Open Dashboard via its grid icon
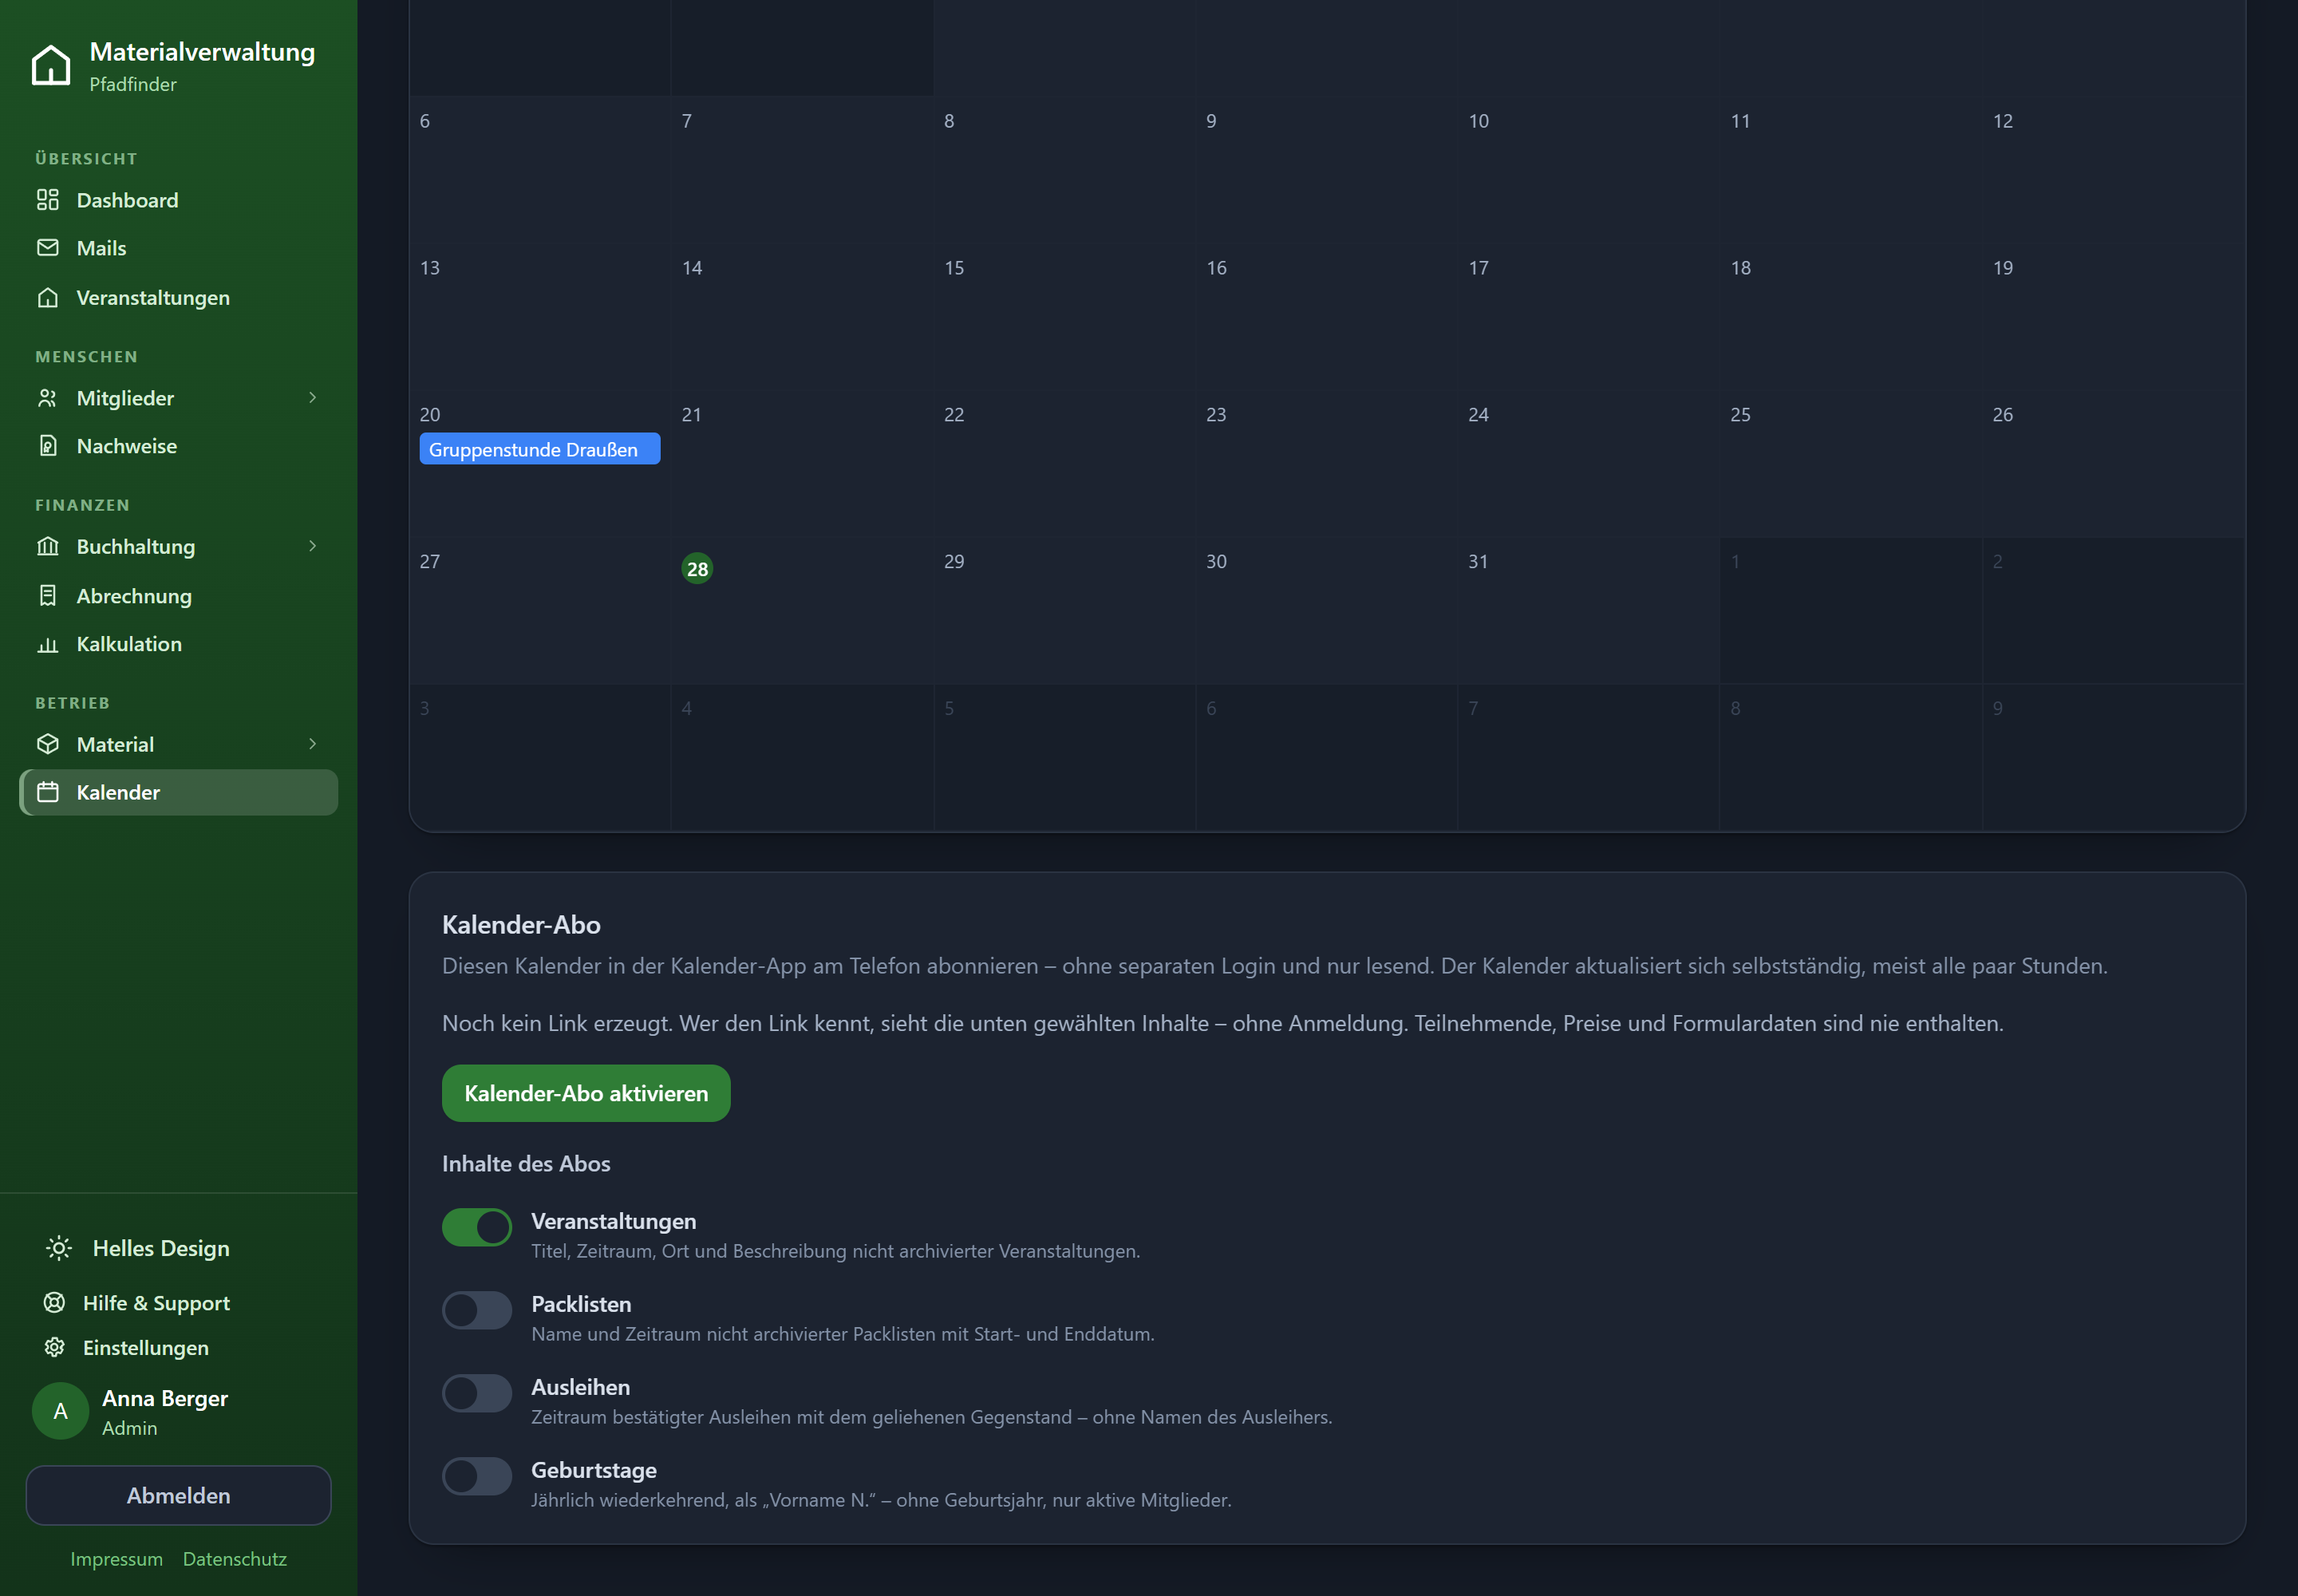2298x1596 pixels. tap(48, 200)
